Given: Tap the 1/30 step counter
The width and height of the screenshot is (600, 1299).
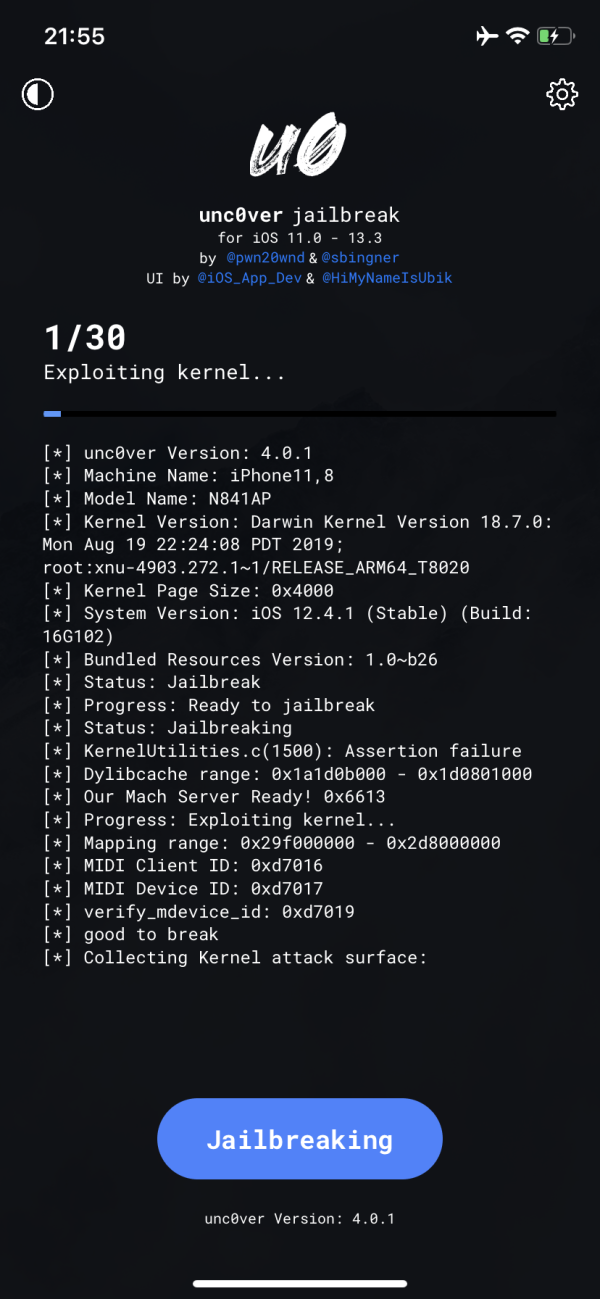Looking at the screenshot, I should 85,338.
